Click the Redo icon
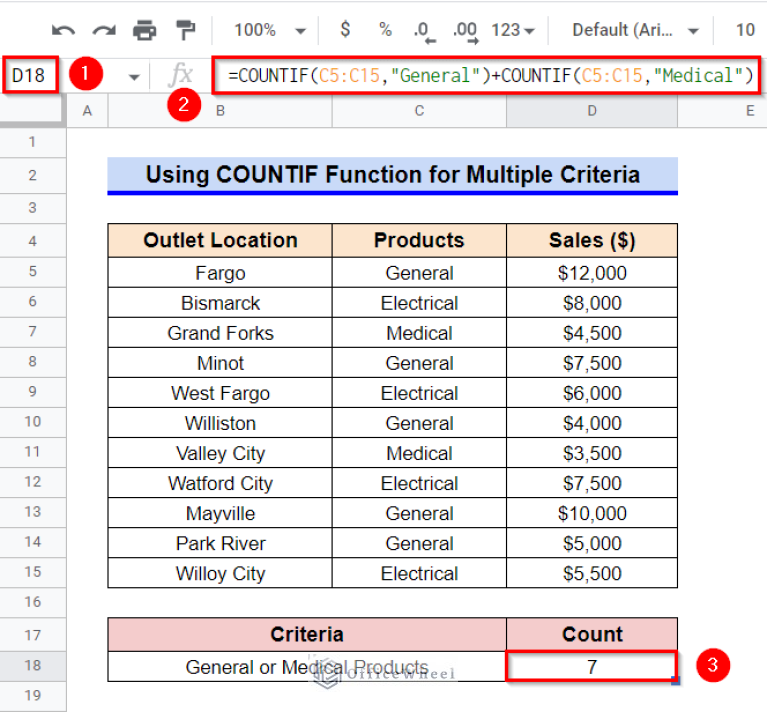 point(104,30)
